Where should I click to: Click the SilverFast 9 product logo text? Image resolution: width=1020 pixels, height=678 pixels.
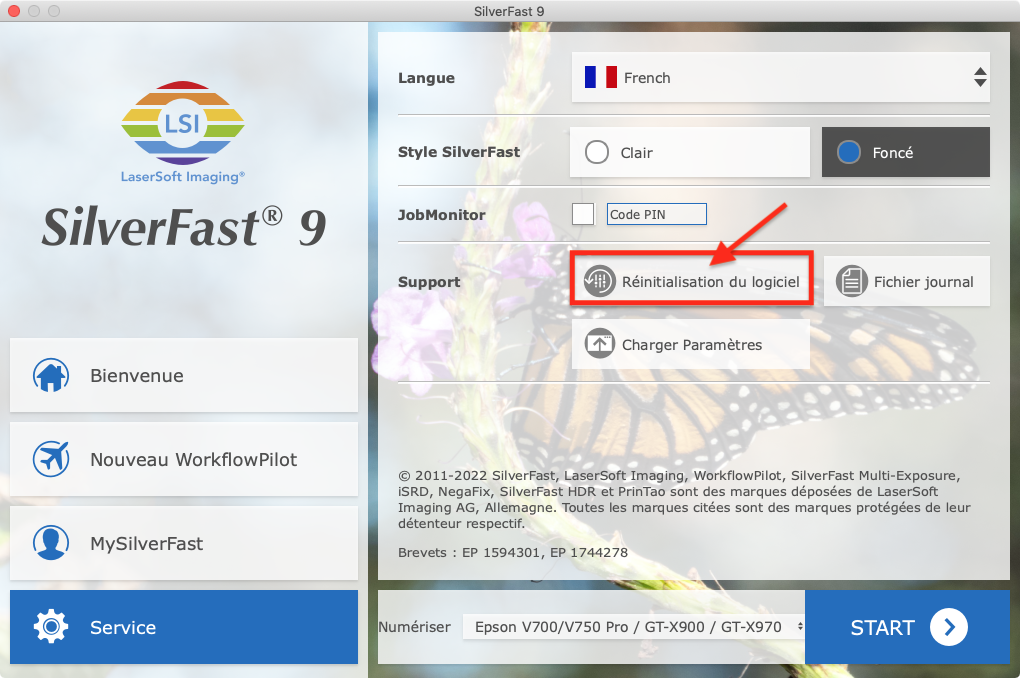click(183, 226)
